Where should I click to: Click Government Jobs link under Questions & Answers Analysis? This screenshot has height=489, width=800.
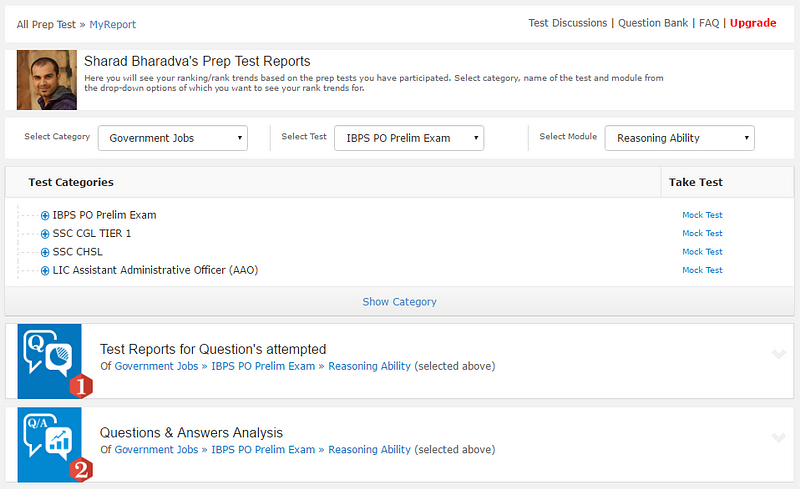point(156,450)
